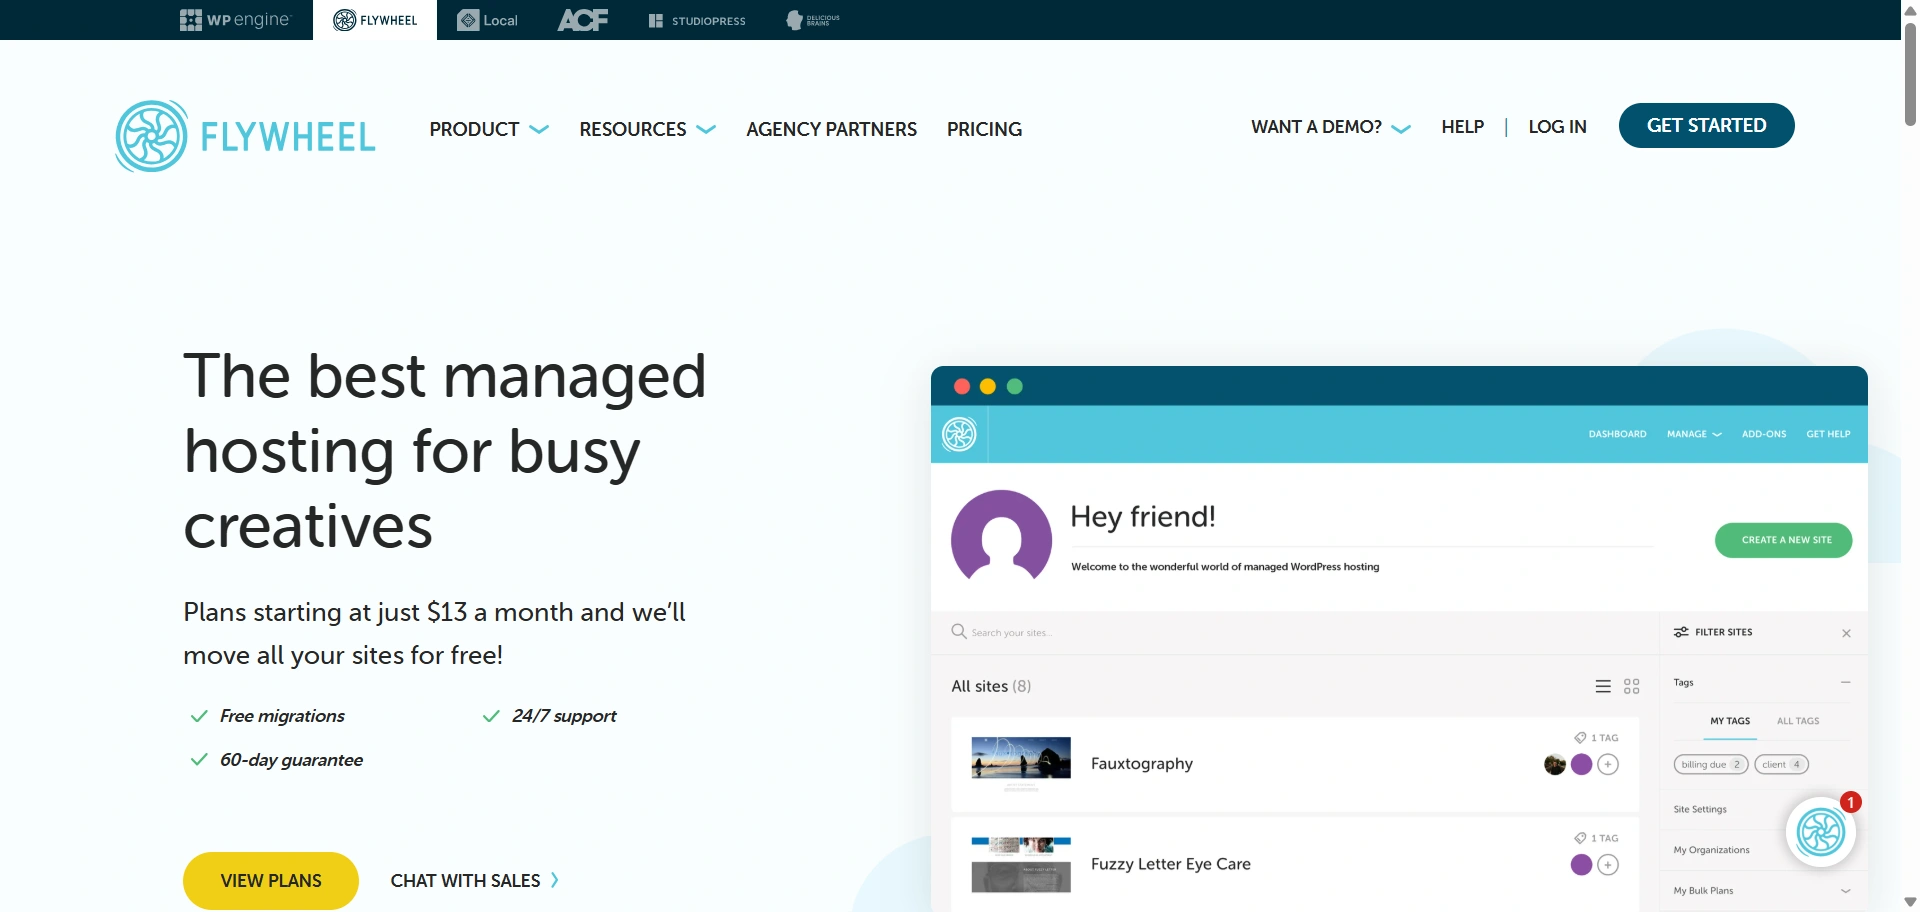Screen dimensions: 1920x912
Task: Click the purple avatar on Fauxtography row
Action: pyautogui.click(x=1581, y=764)
